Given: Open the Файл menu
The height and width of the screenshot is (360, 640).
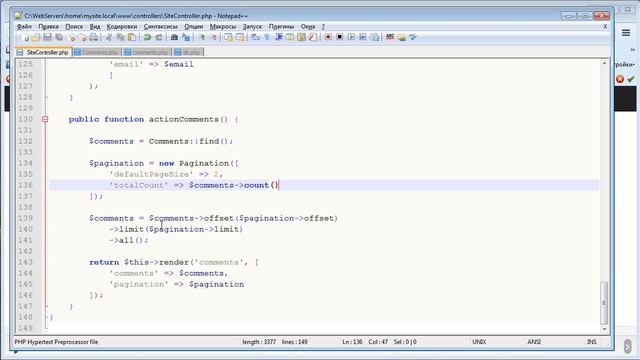Looking at the screenshot, I should coord(24,27).
